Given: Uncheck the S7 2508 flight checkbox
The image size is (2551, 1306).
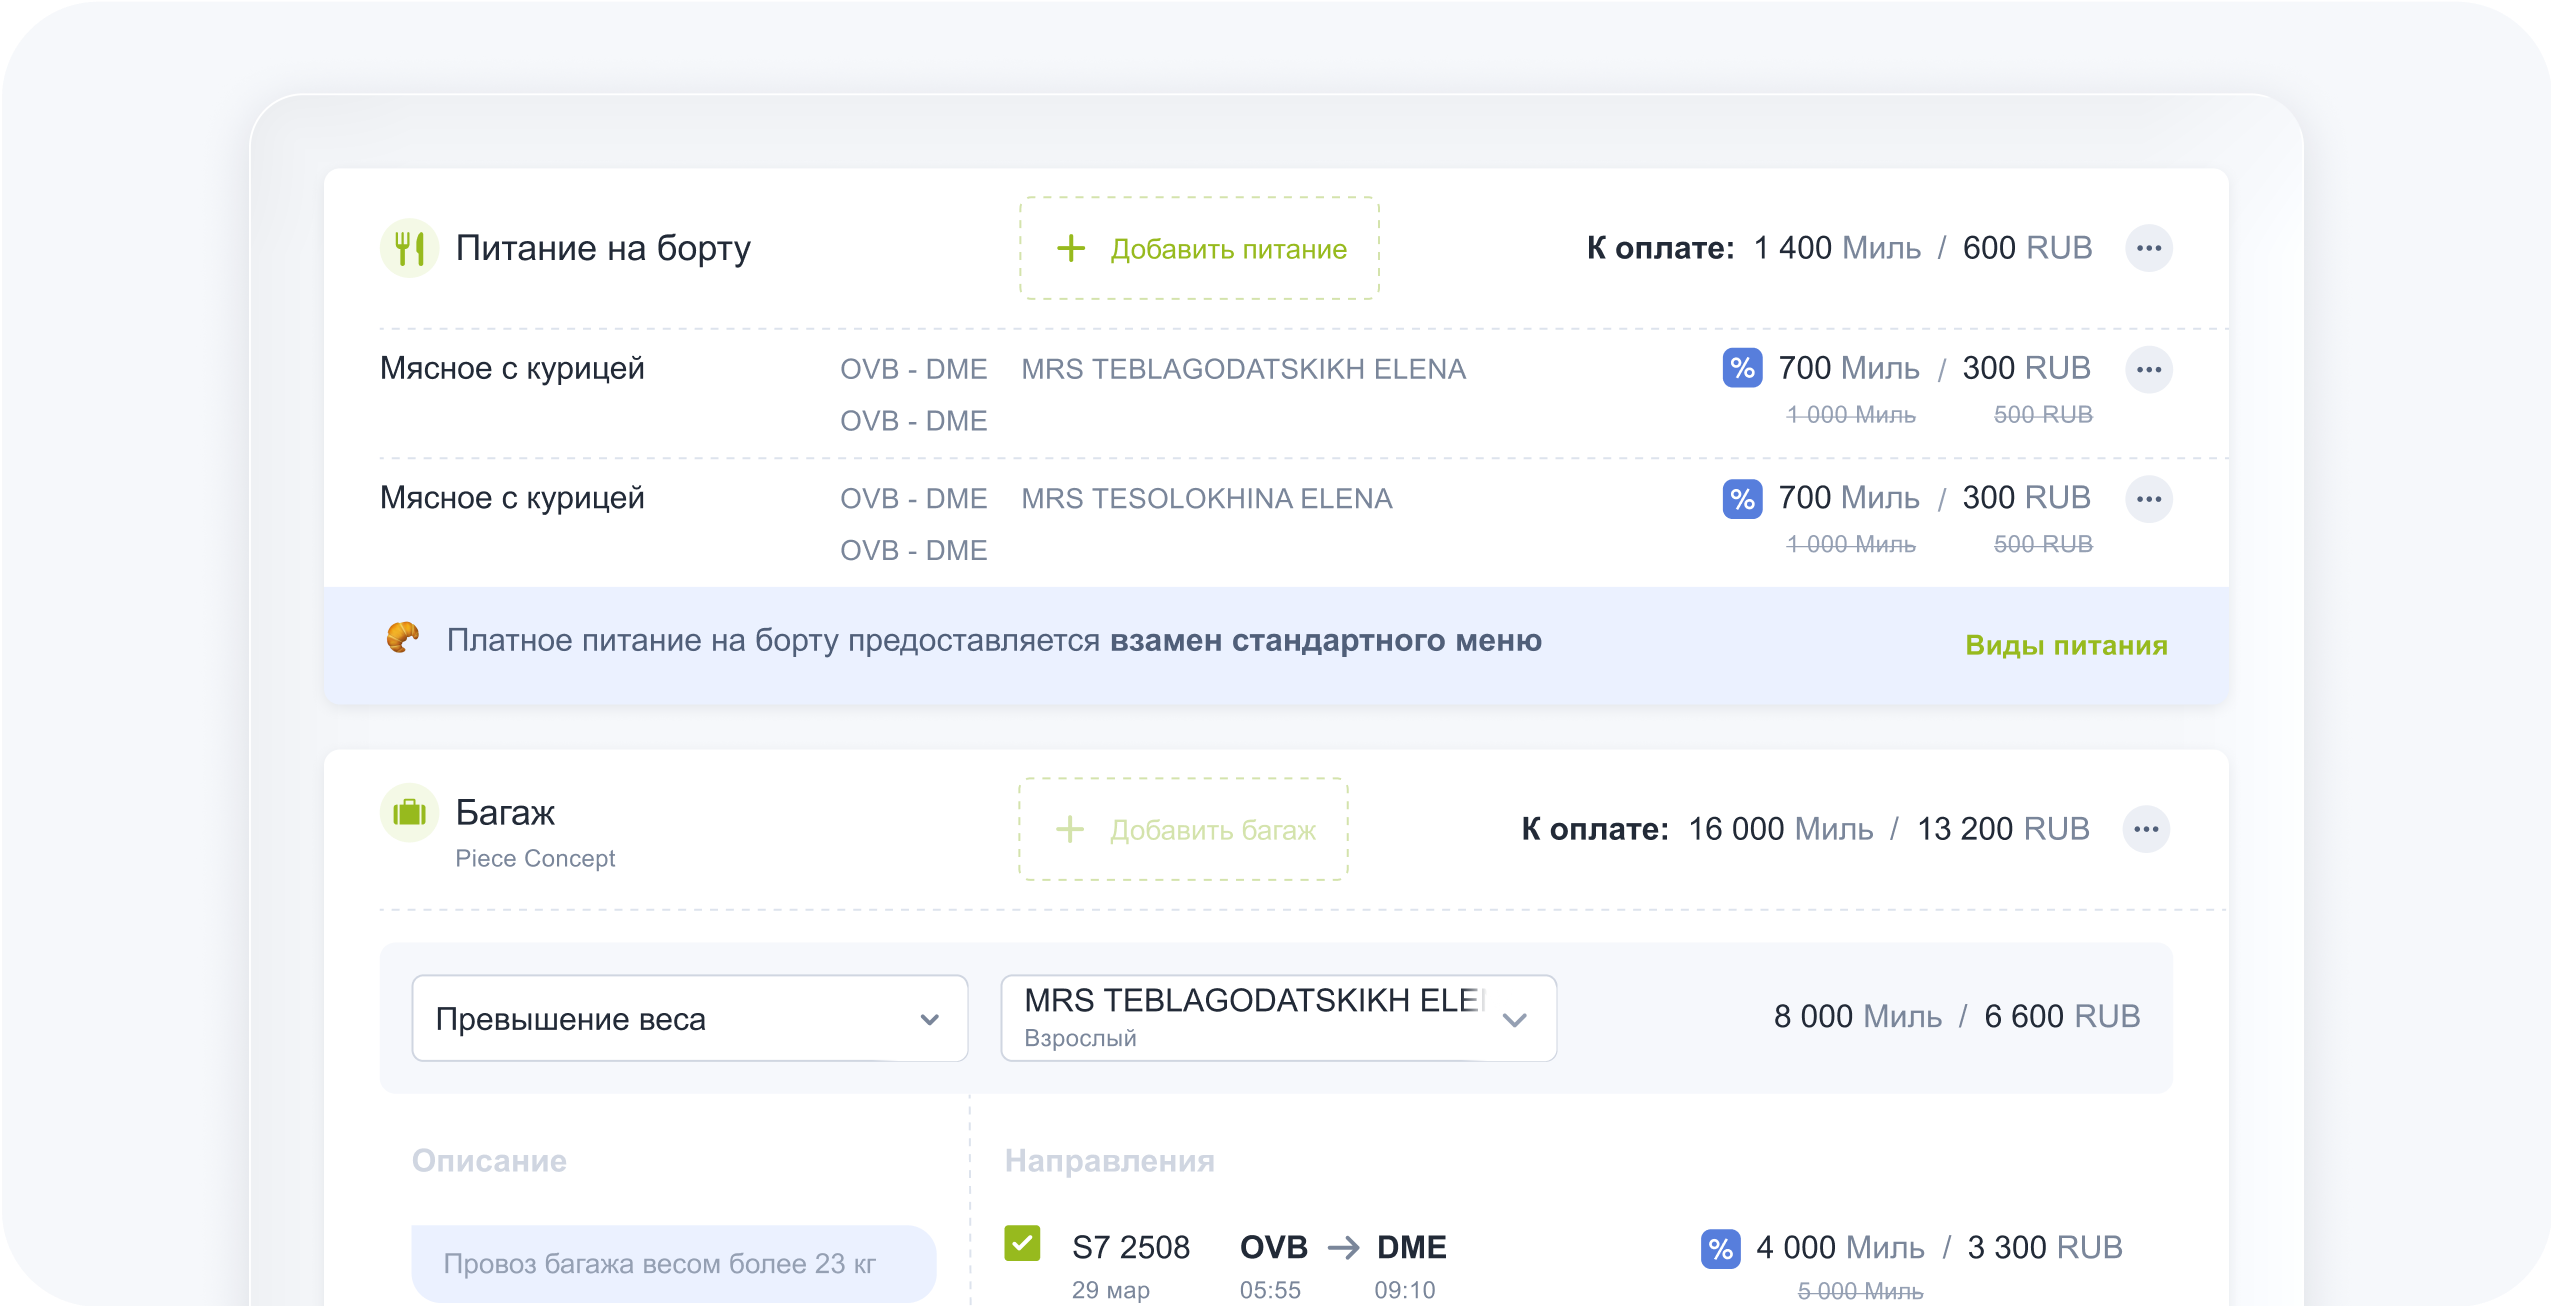Looking at the screenshot, I should pos(1022,1244).
